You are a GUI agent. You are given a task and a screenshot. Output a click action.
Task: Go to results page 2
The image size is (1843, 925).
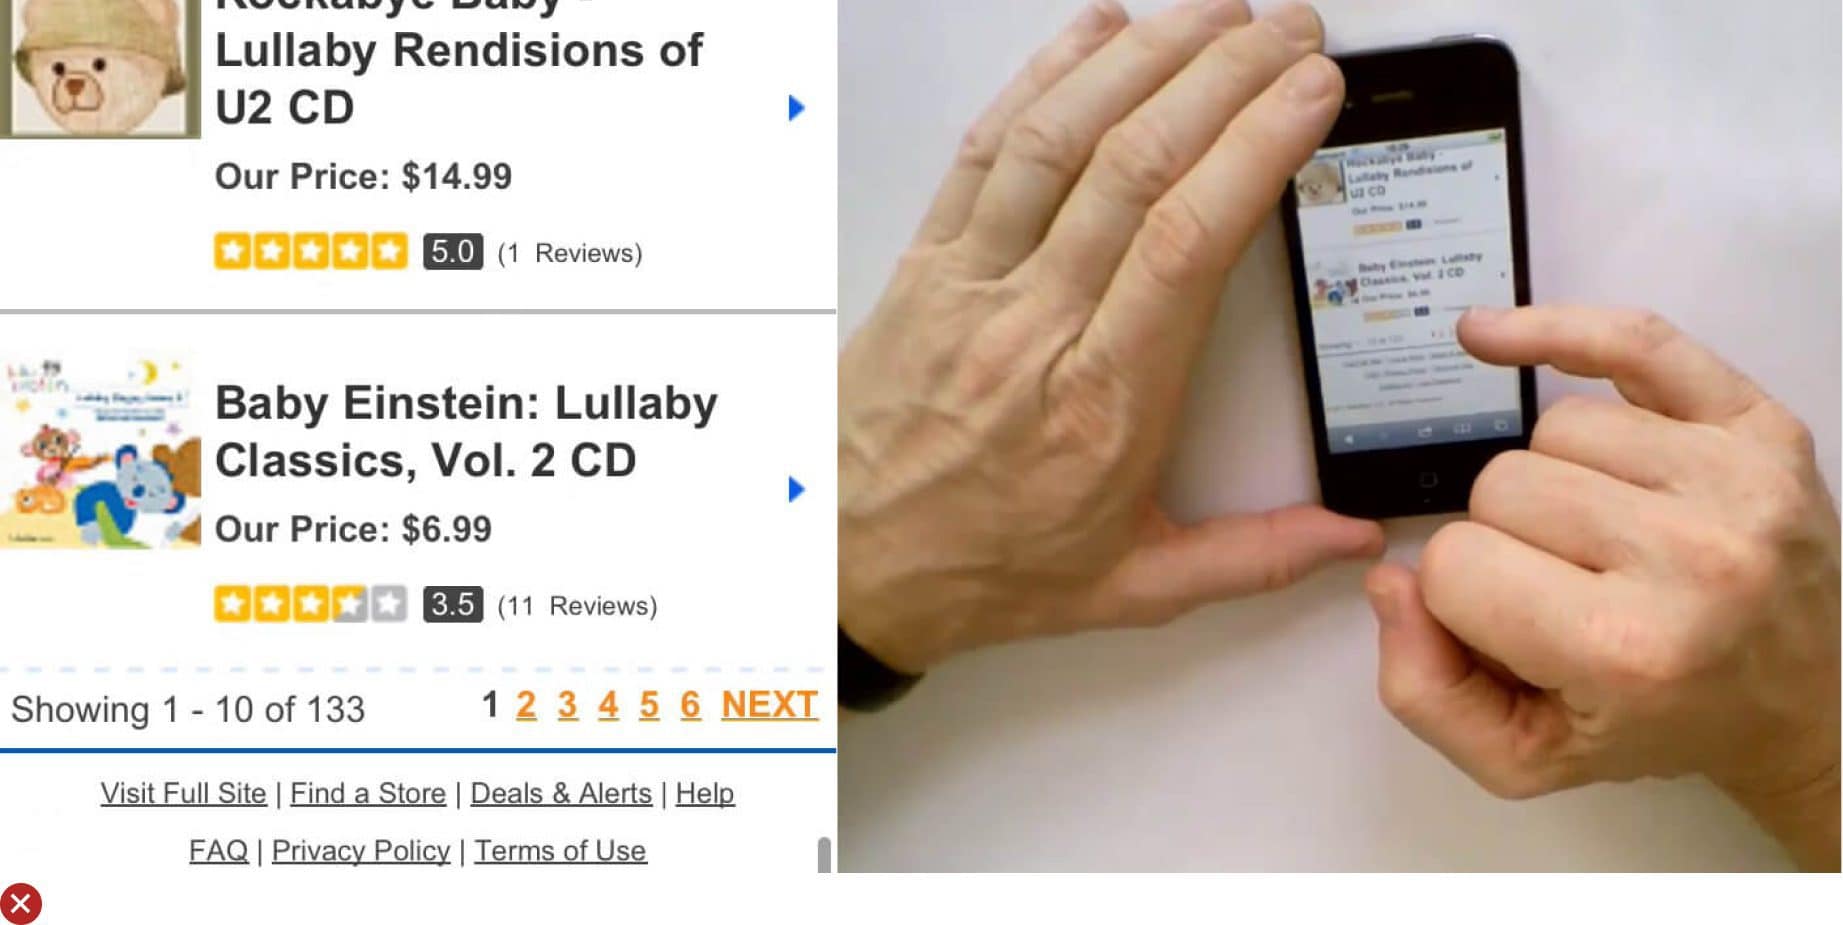(526, 705)
